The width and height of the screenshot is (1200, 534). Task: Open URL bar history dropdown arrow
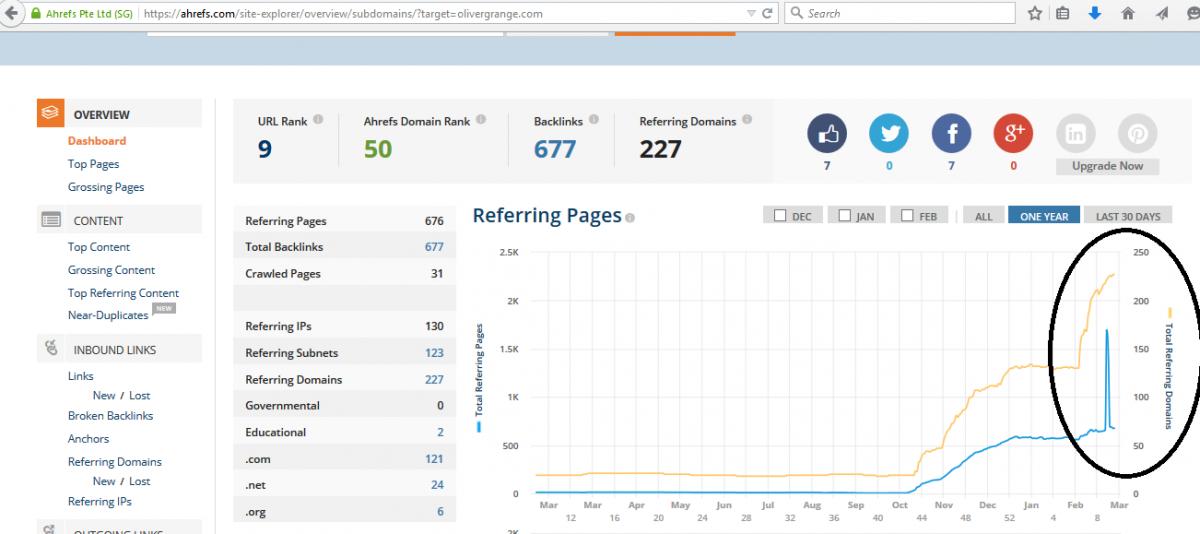coord(751,13)
